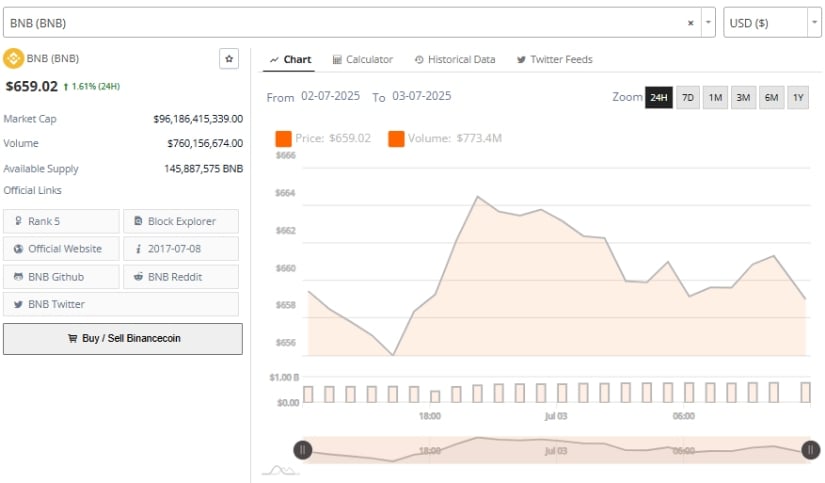The height and width of the screenshot is (483, 825).
Task: Select the 1Y zoom range
Action: pyautogui.click(x=798, y=97)
